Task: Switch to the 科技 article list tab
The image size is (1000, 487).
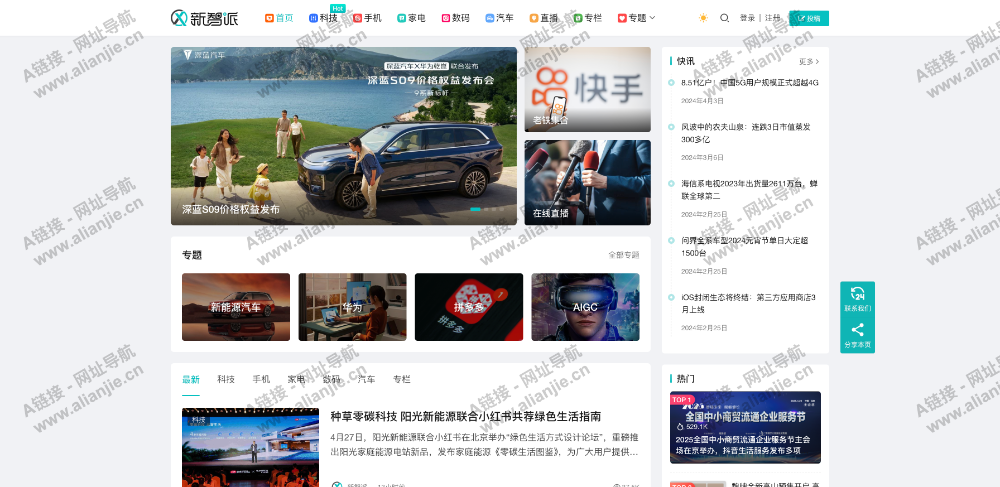Action: pyautogui.click(x=226, y=379)
